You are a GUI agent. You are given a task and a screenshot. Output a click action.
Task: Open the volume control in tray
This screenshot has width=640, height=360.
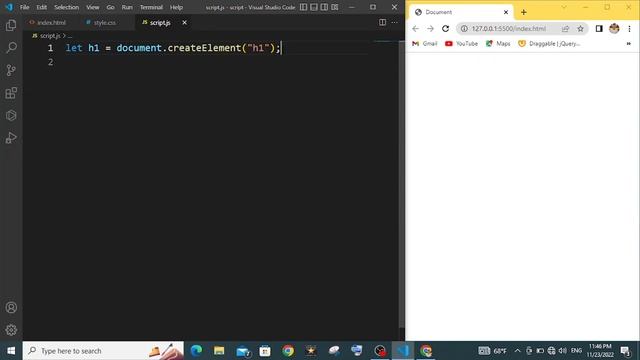pyautogui.click(x=563, y=351)
